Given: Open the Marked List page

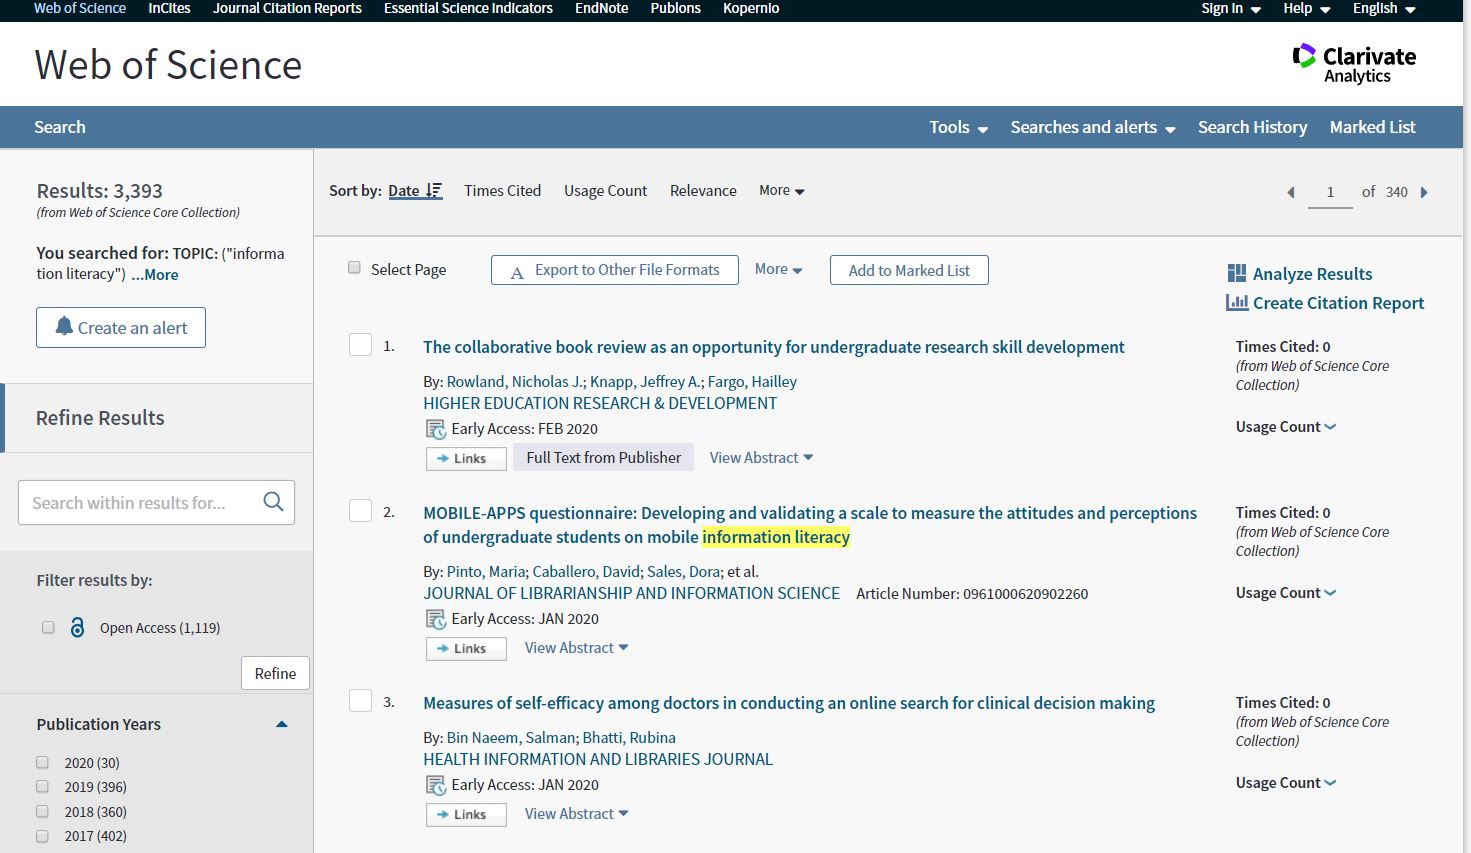Looking at the screenshot, I should point(1372,127).
